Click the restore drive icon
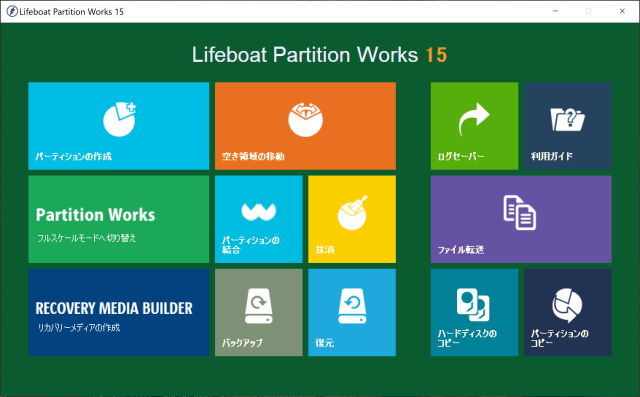This screenshot has height=397, width=640. pyautogui.click(x=352, y=306)
